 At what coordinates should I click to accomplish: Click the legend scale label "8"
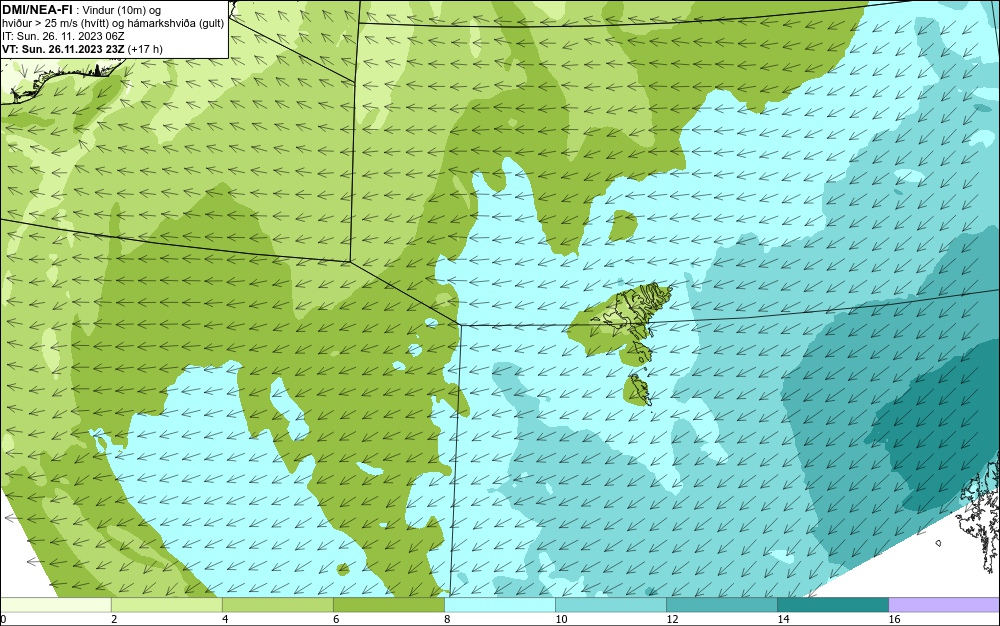(447, 619)
